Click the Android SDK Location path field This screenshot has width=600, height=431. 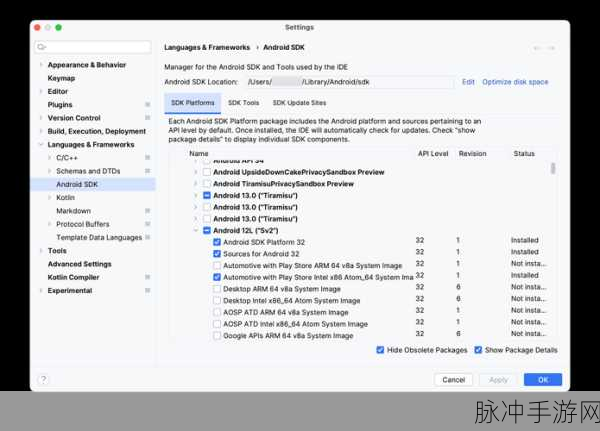(x=349, y=82)
